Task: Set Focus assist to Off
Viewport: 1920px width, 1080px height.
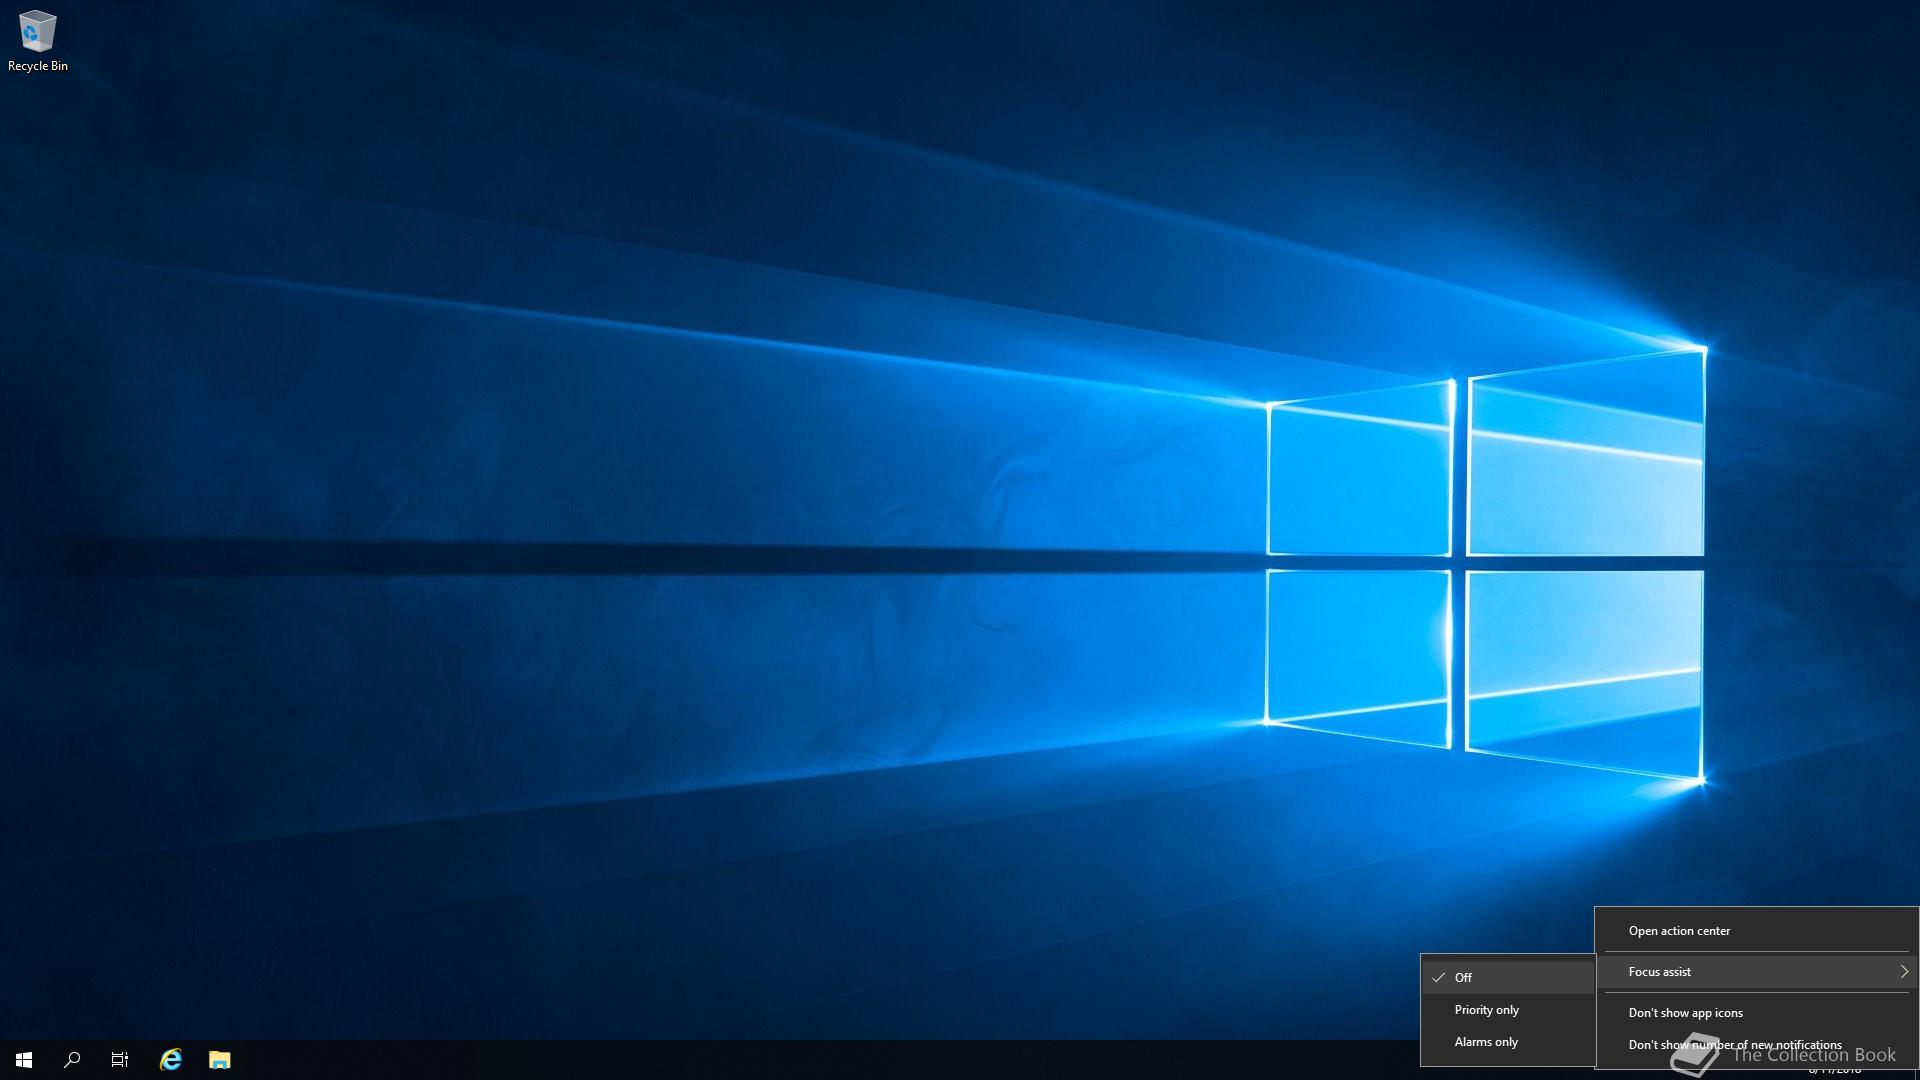Action: pos(1508,978)
